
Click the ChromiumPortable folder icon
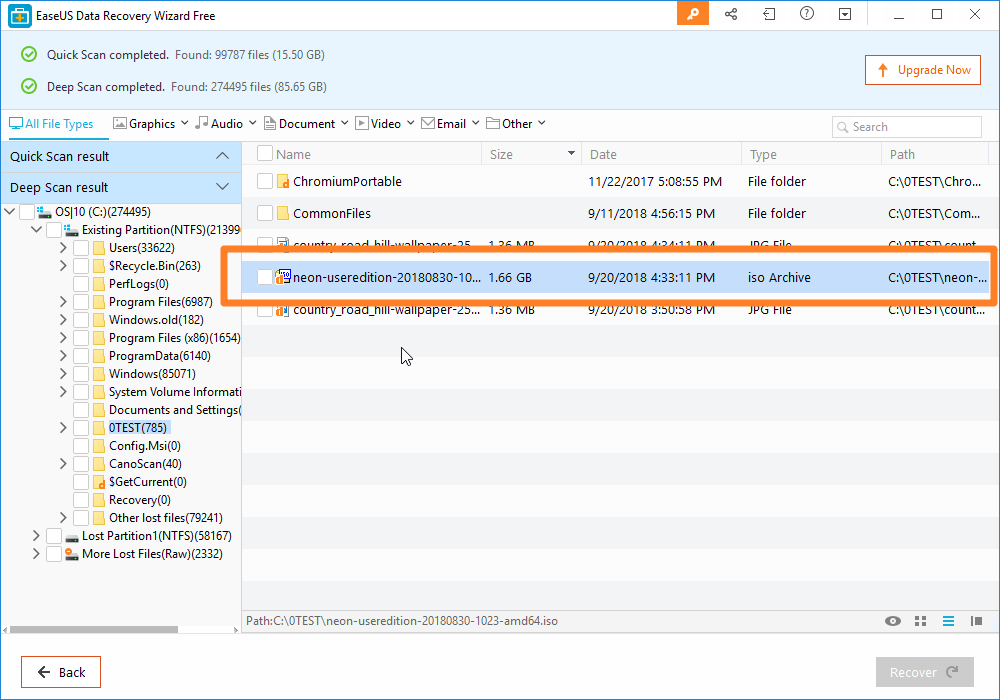click(x=283, y=182)
